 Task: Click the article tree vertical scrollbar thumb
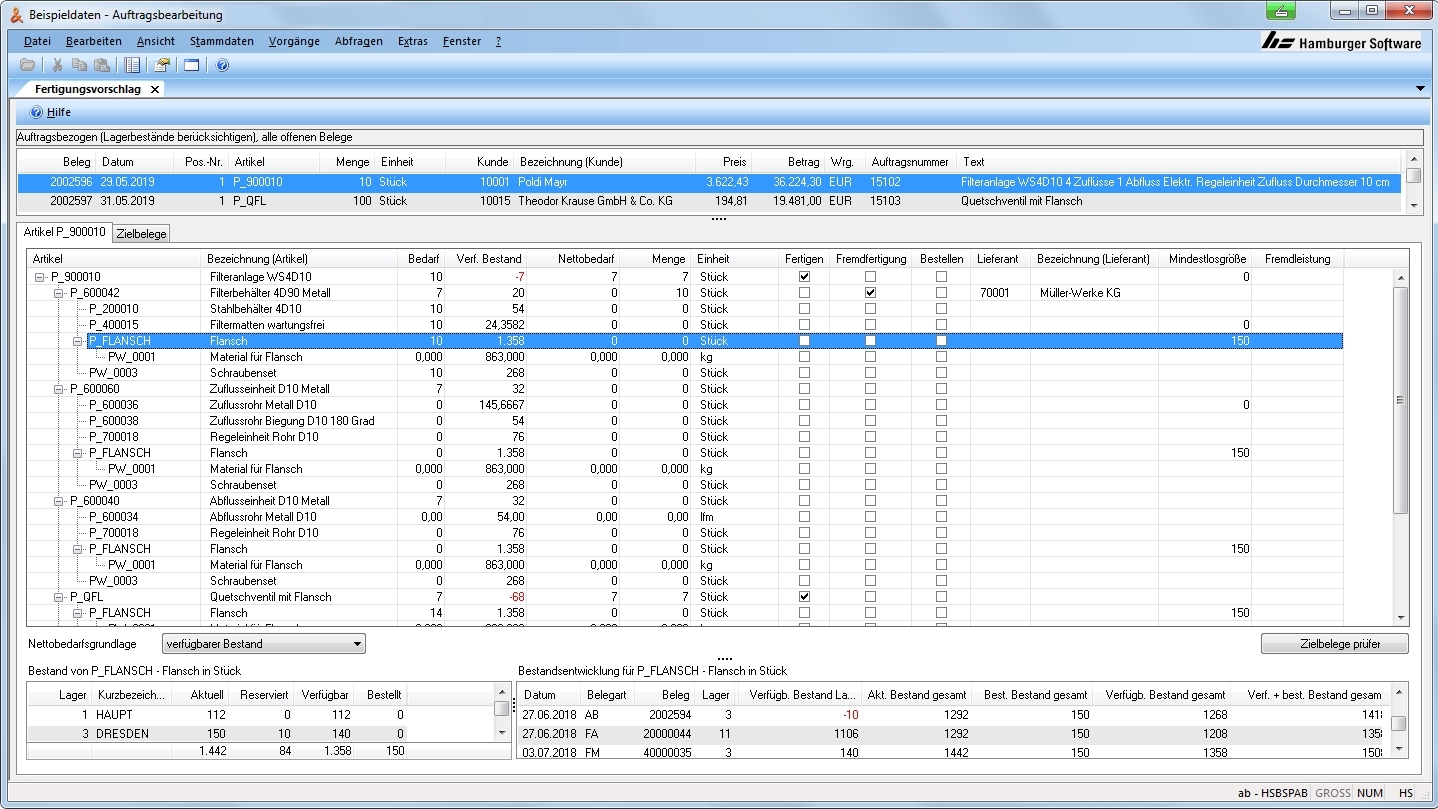pyautogui.click(x=1400, y=400)
